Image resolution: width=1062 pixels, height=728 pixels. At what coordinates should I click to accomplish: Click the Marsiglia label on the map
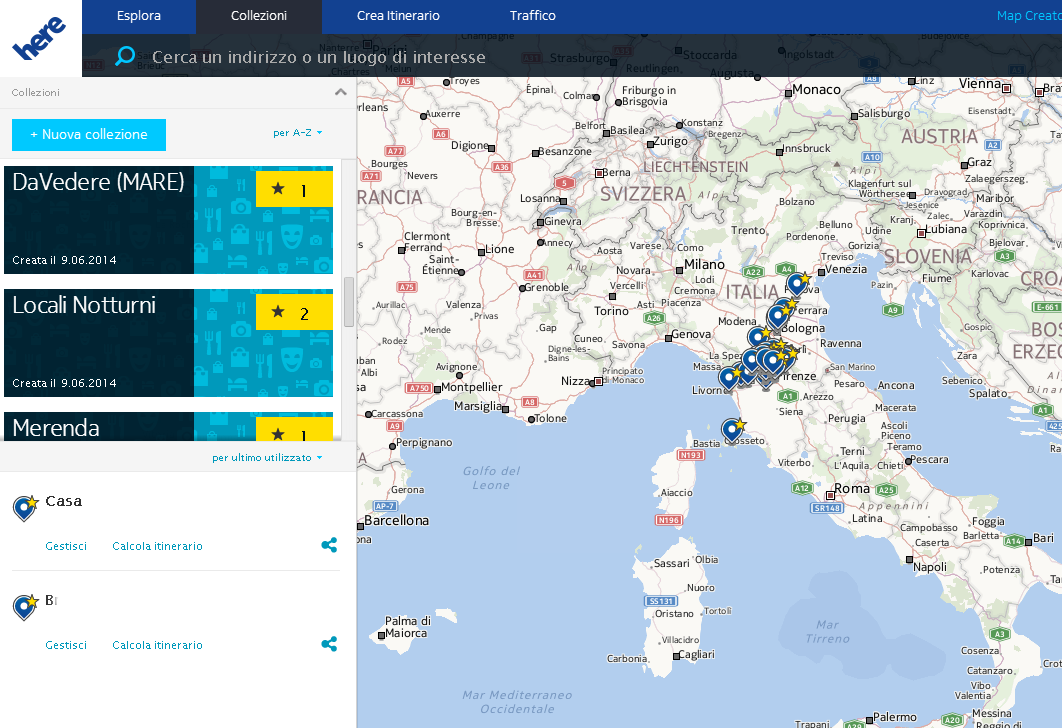[478, 406]
